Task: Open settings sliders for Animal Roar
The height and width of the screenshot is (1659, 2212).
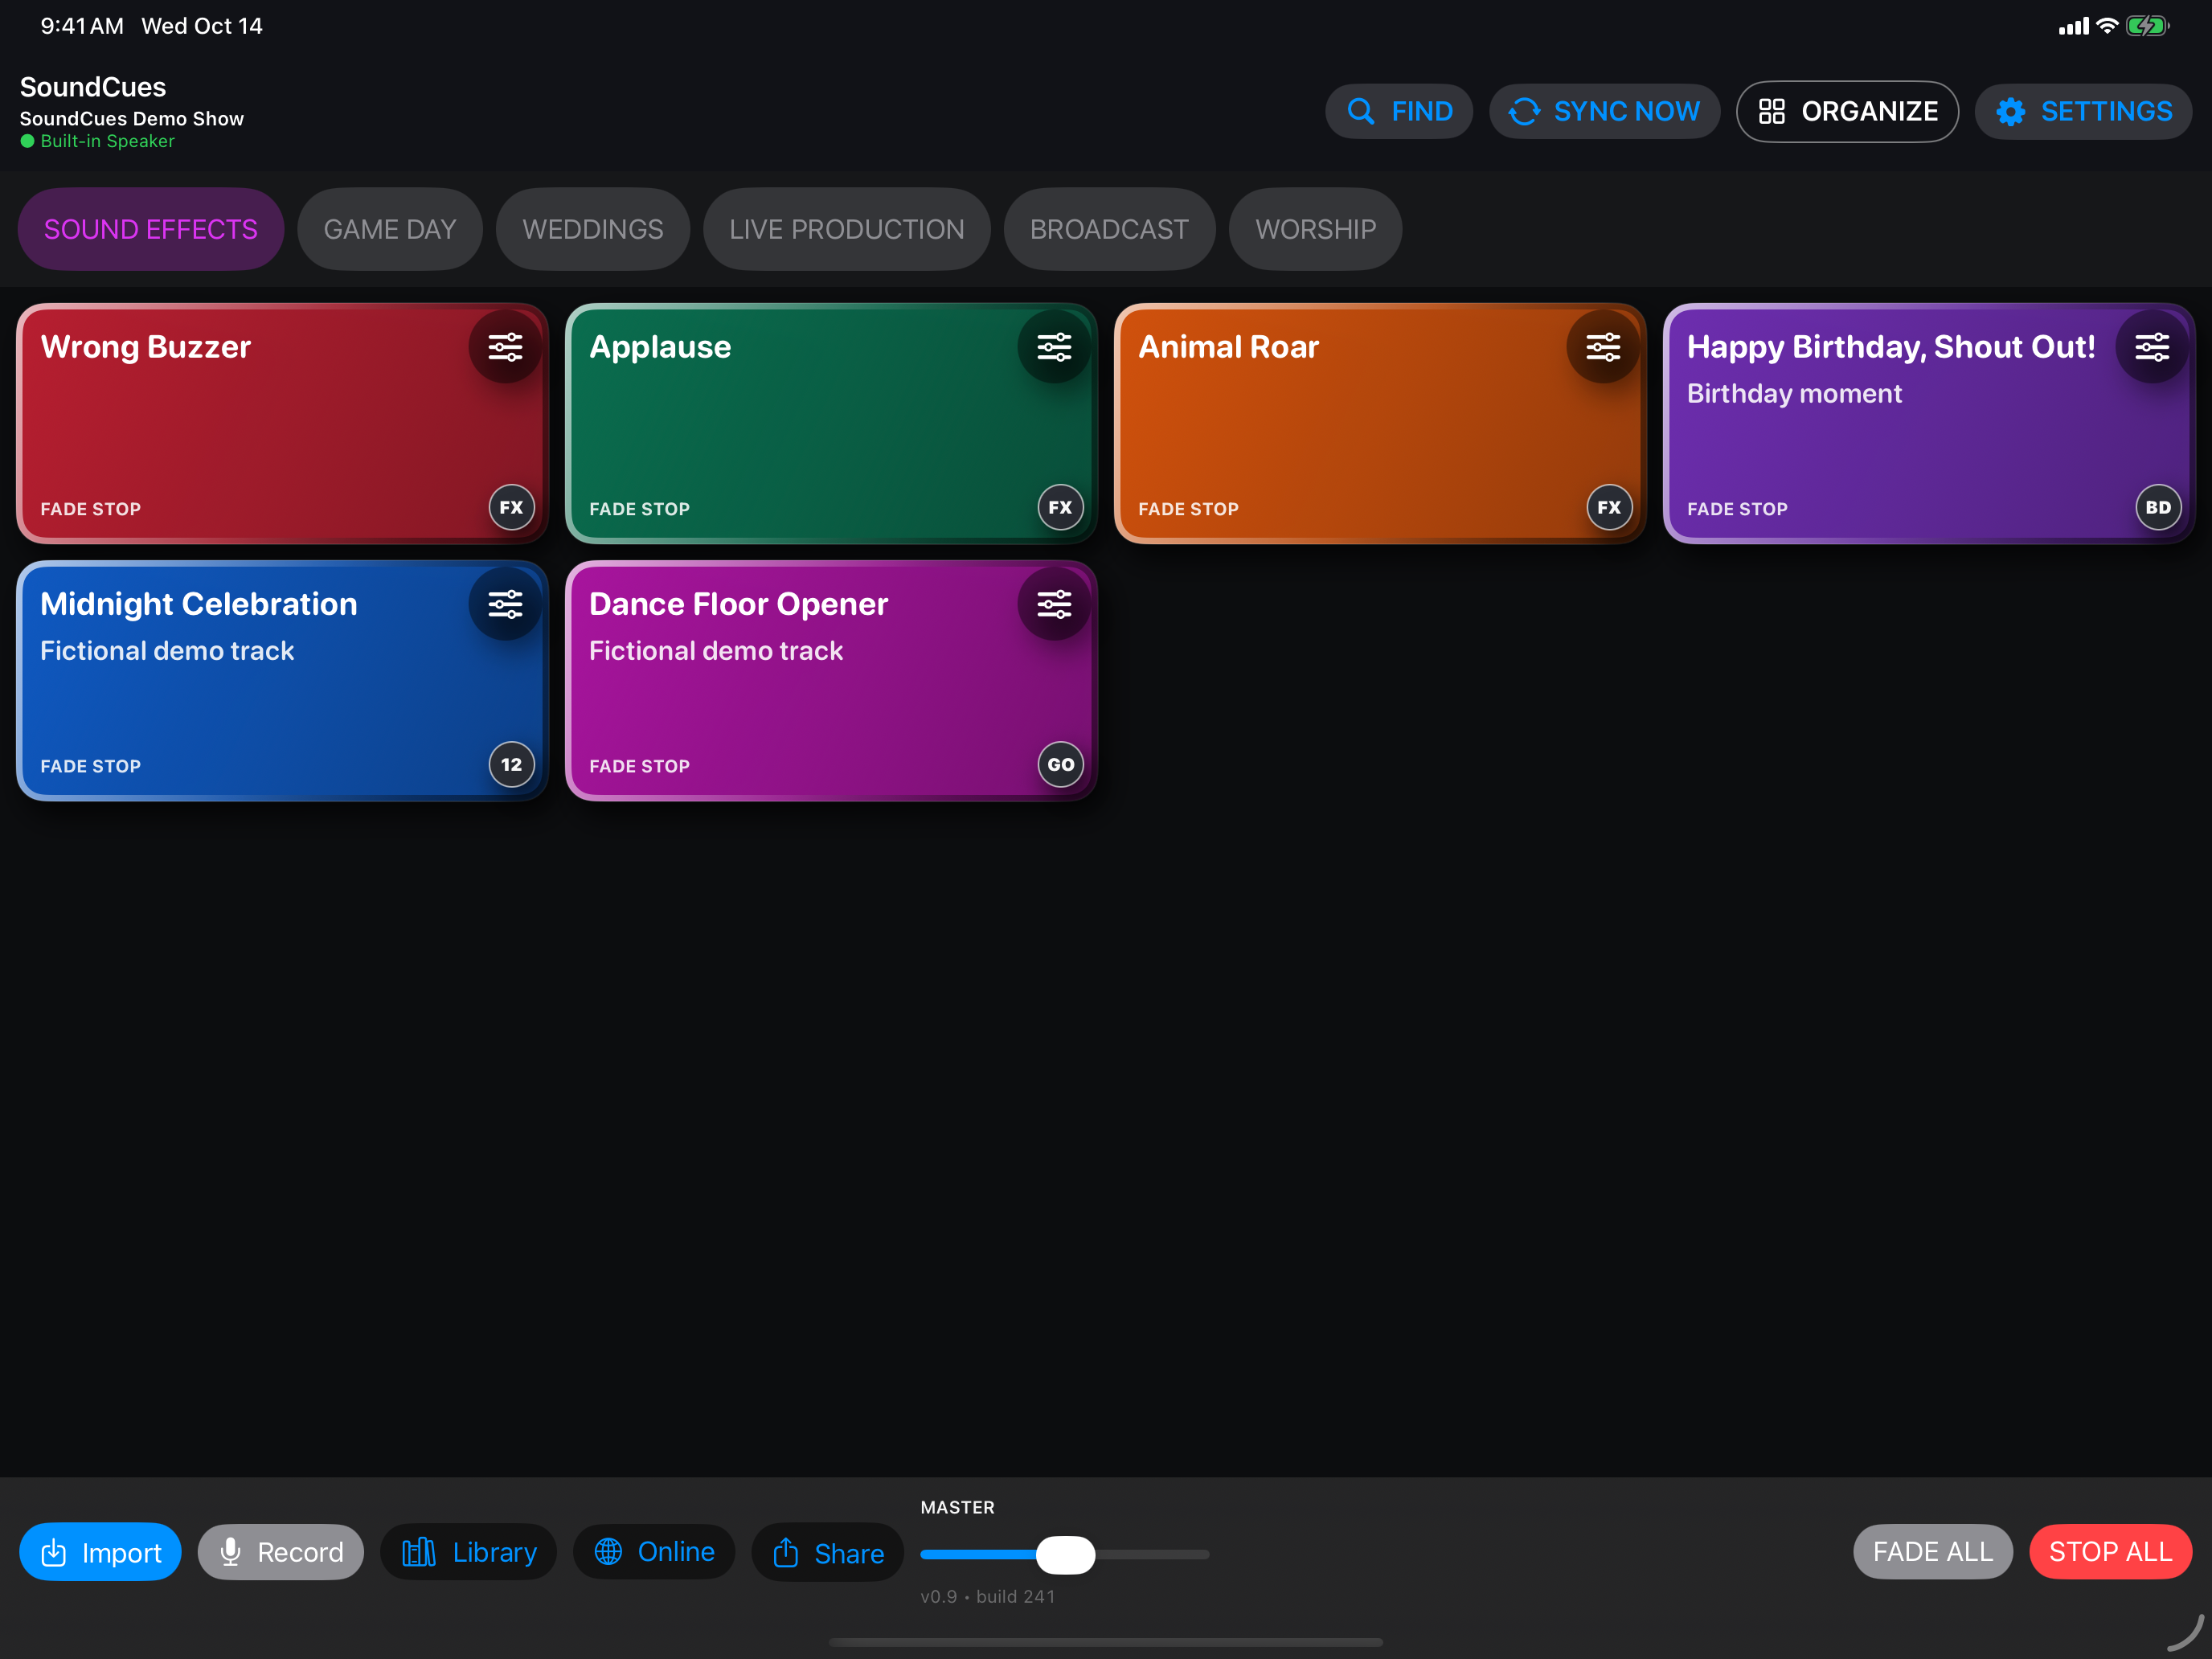Action: pyautogui.click(x=1603, y=347)
